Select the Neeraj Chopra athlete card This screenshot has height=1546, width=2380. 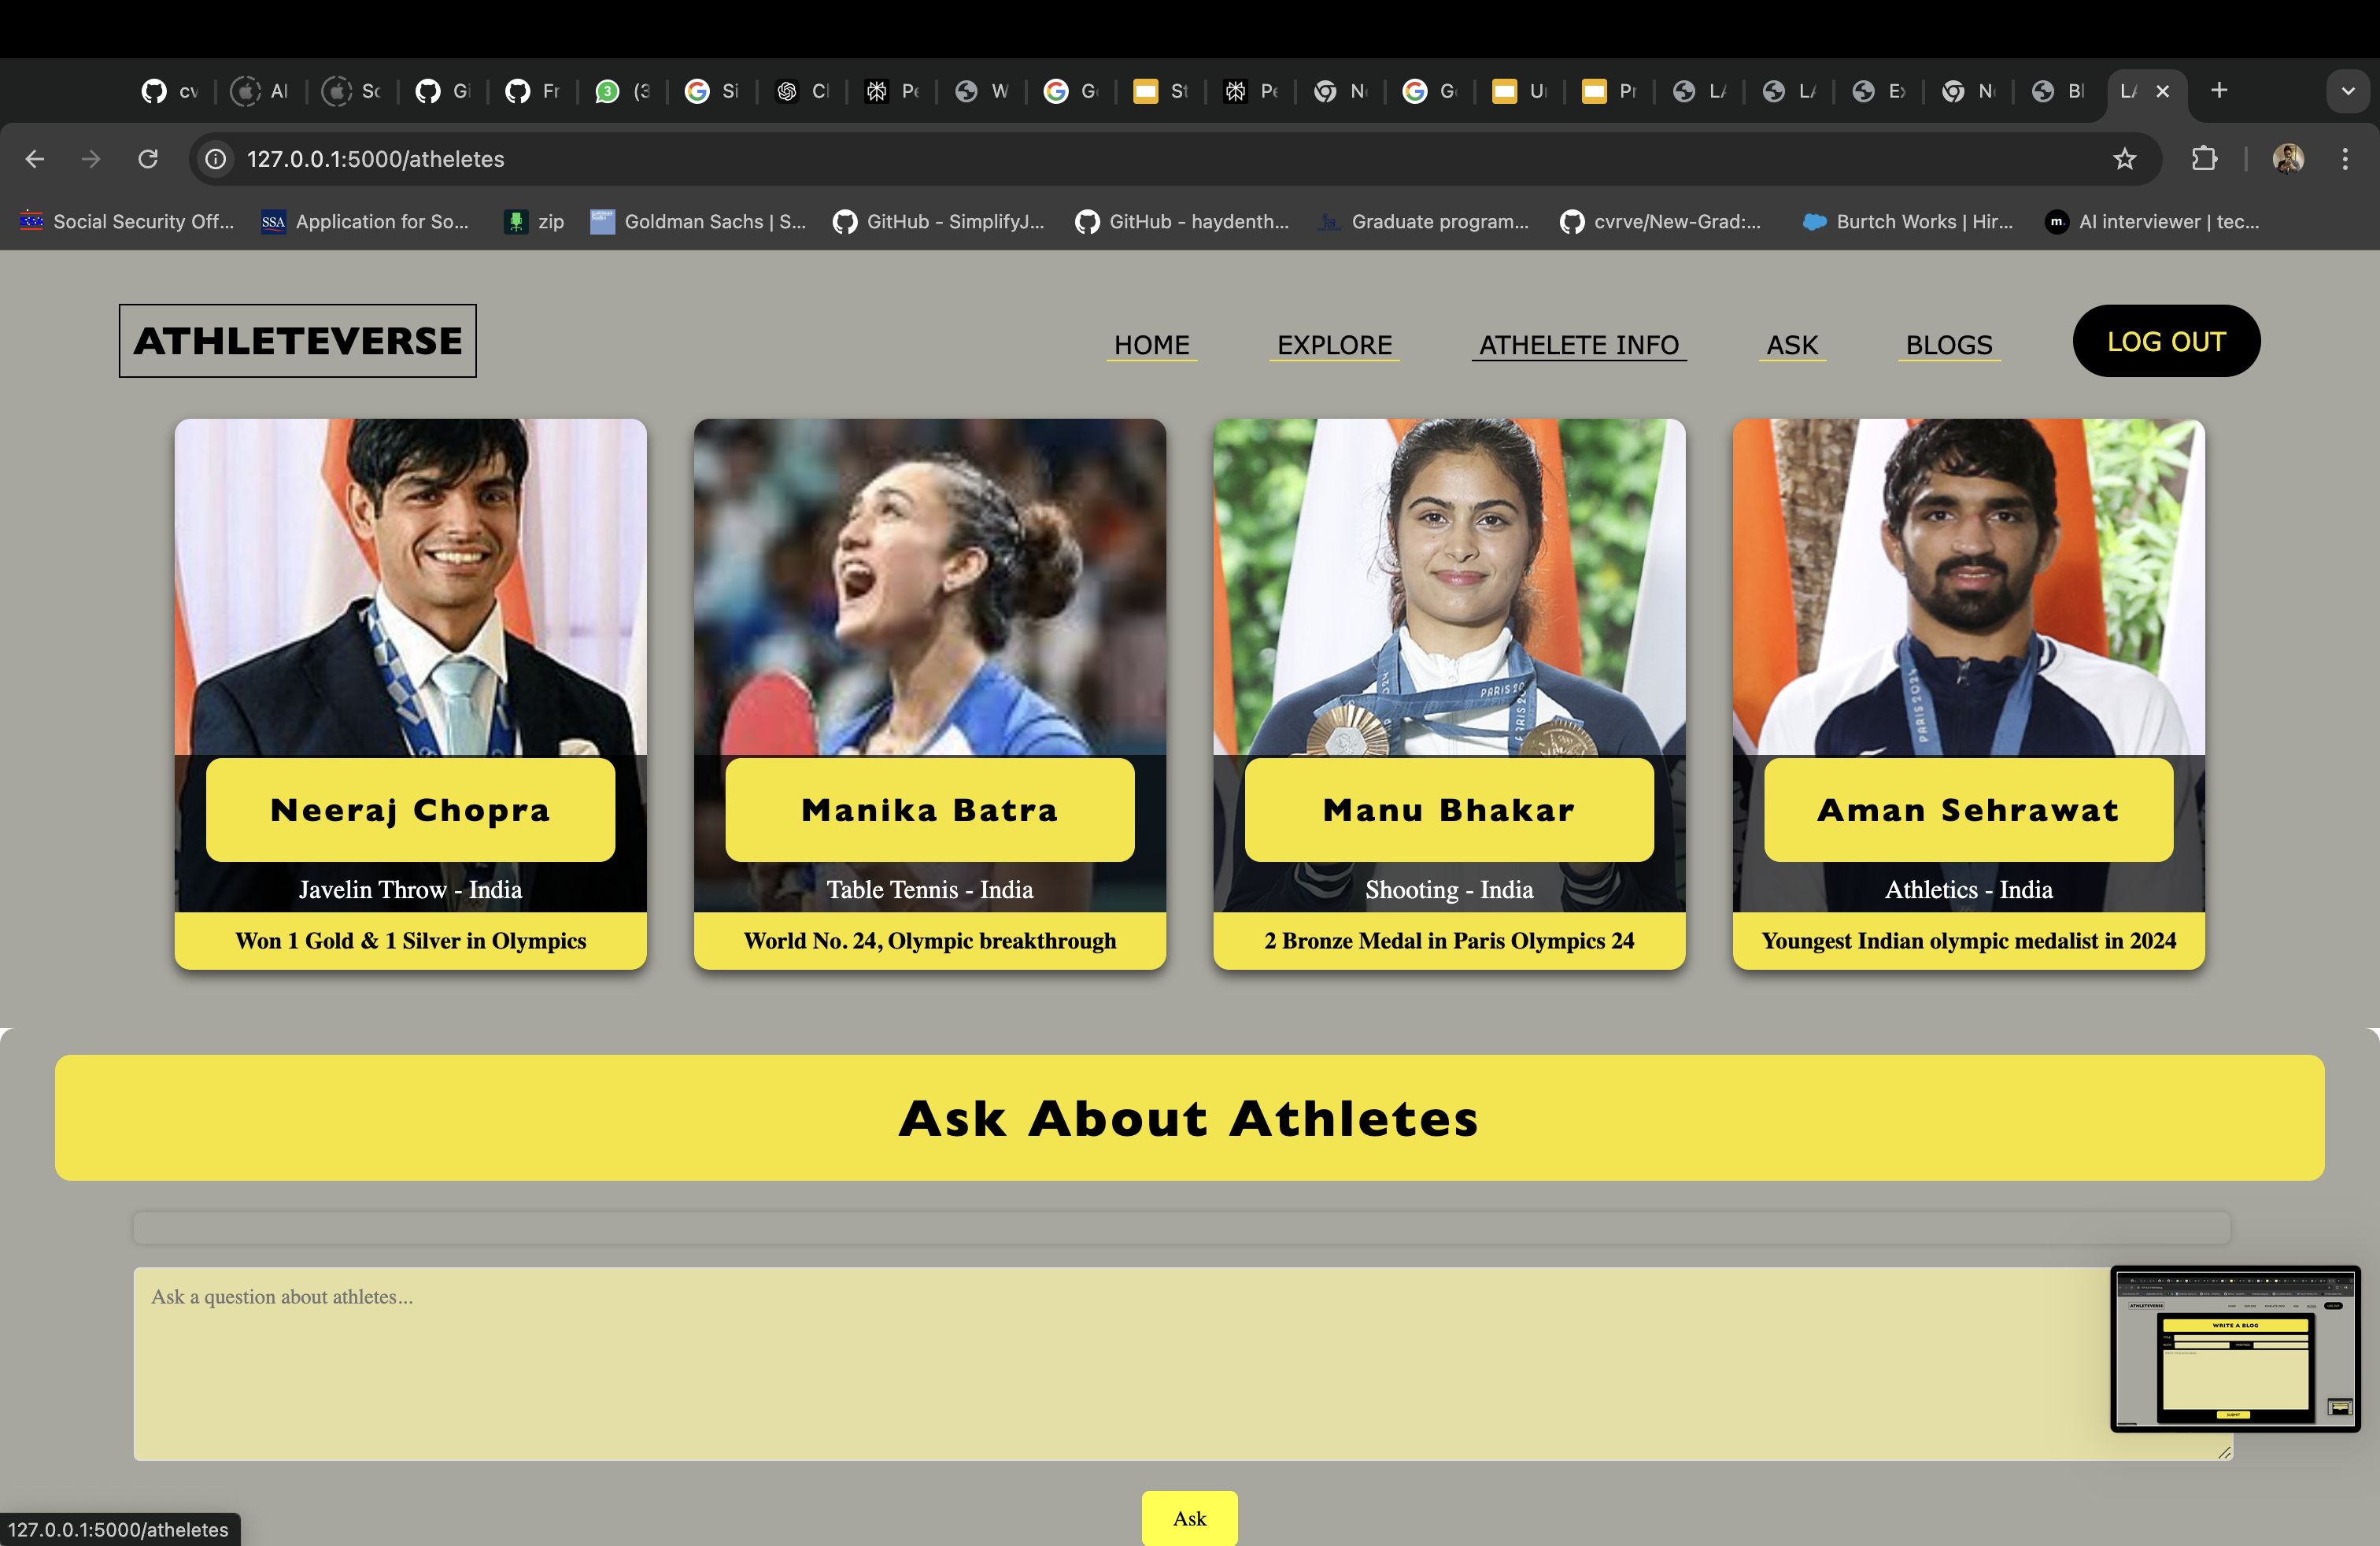(410, 693)
